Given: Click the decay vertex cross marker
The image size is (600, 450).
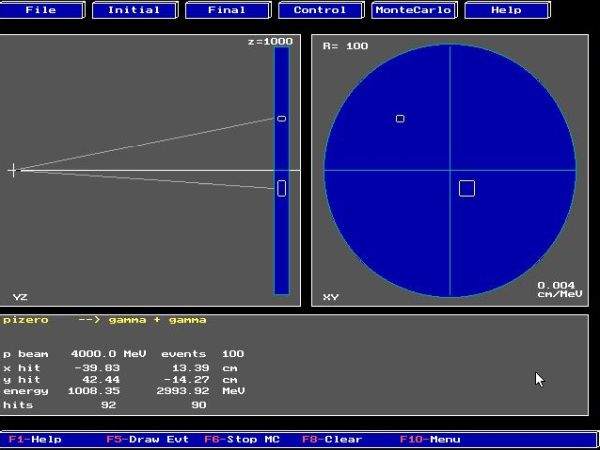Looking at the screenshot, I should point(13,170).
